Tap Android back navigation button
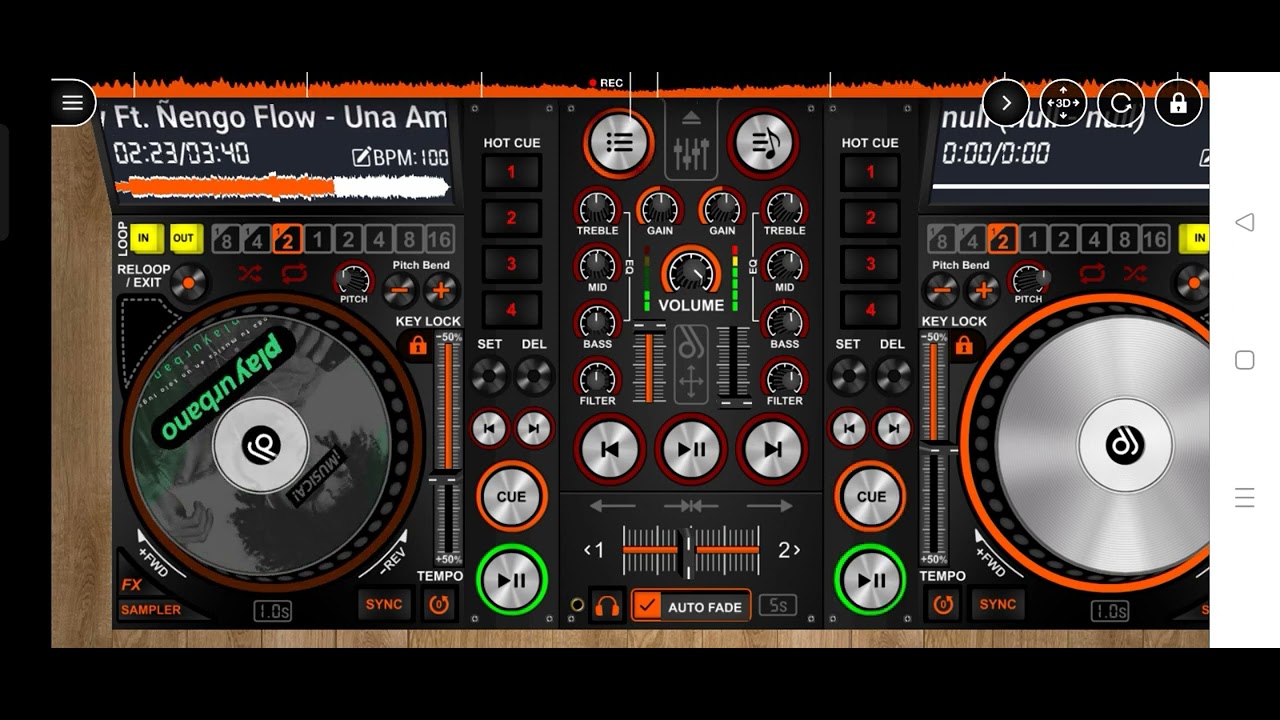 1244,222
